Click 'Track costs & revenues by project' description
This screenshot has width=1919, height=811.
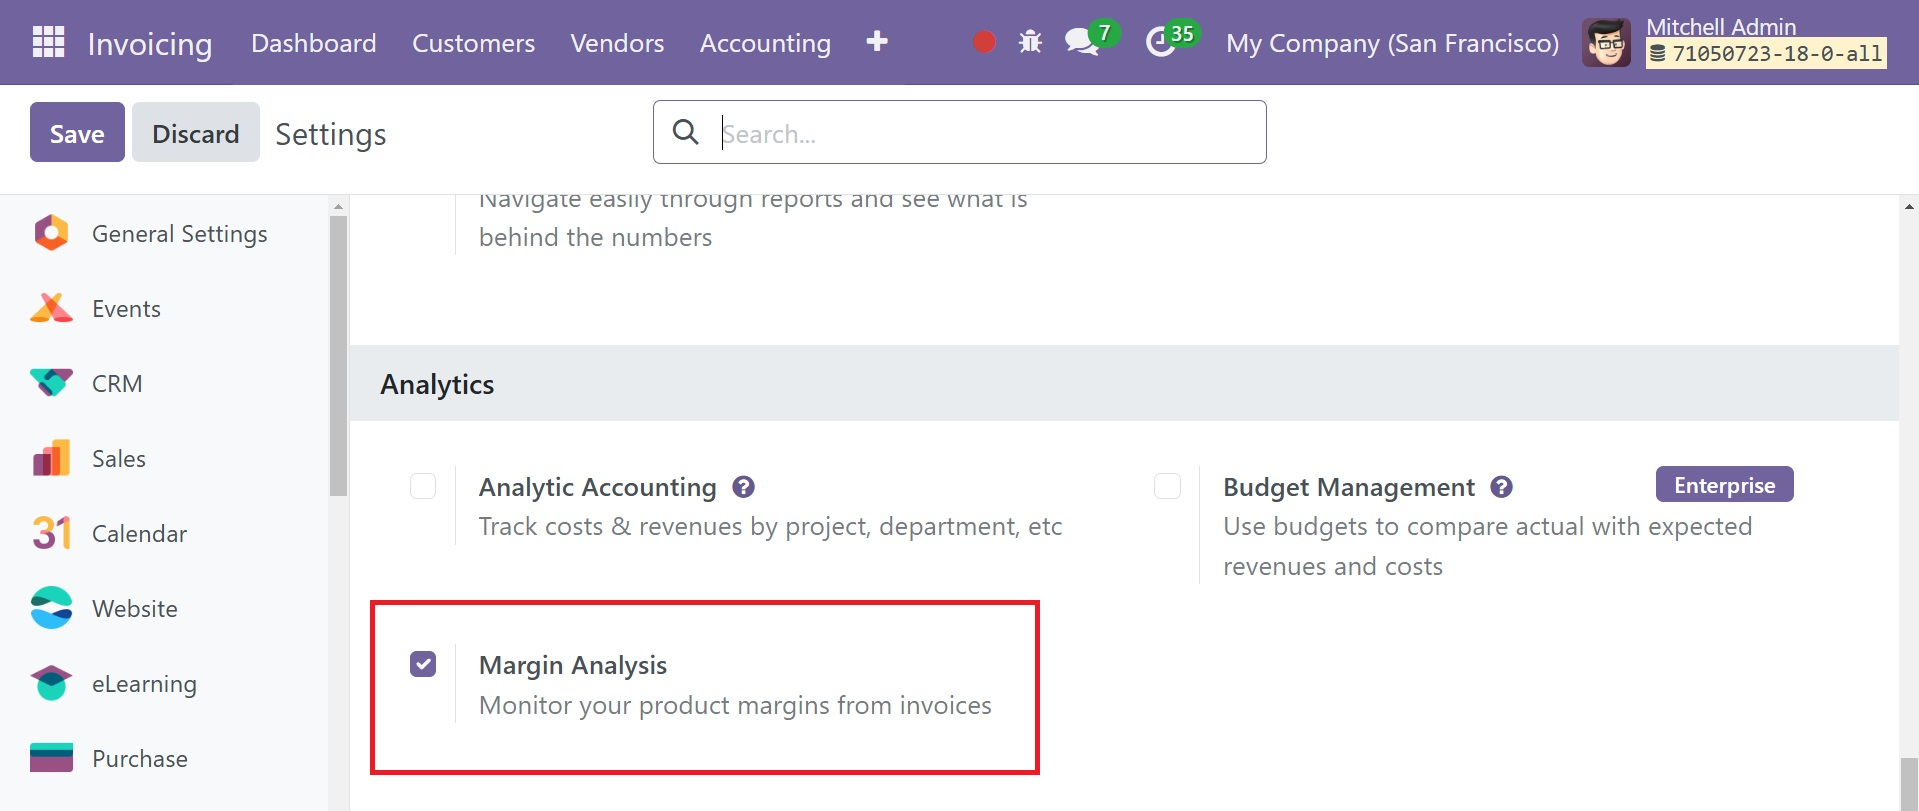point(770,527)
